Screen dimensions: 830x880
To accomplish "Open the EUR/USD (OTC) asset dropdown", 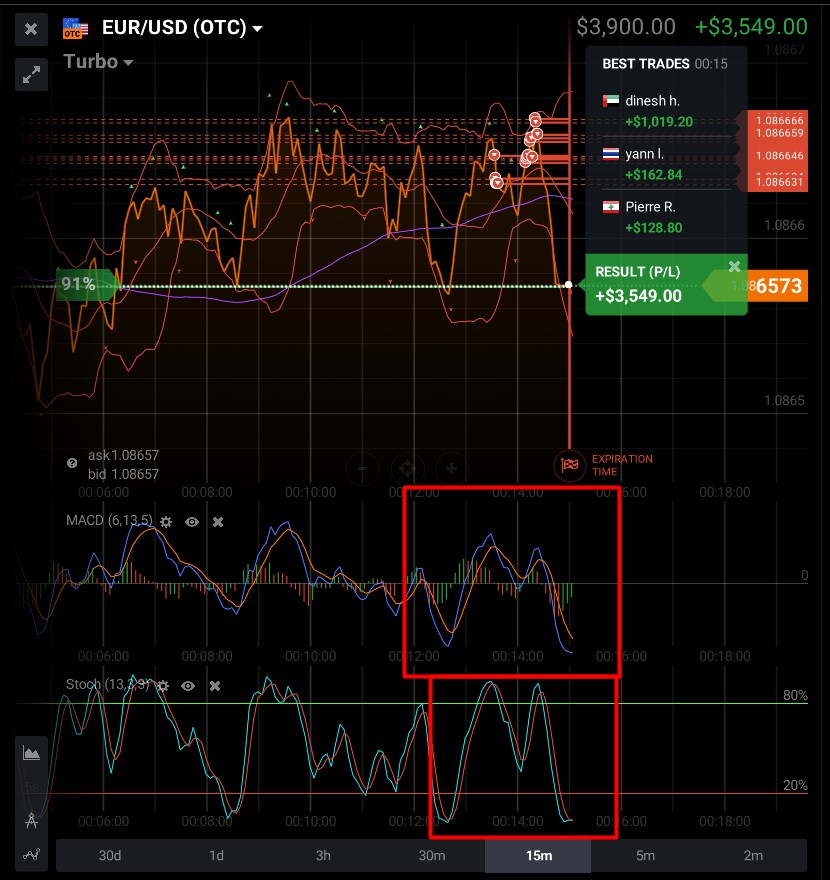I will coord(182,28).
